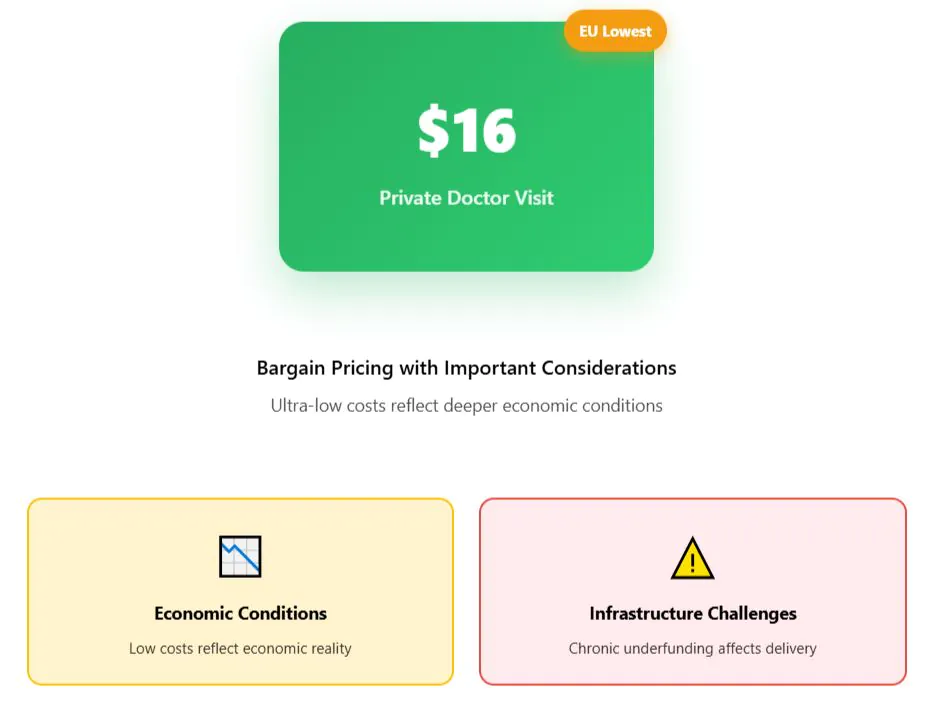
Task: Click the word Pricing in the heading
Action: [362, 368]
